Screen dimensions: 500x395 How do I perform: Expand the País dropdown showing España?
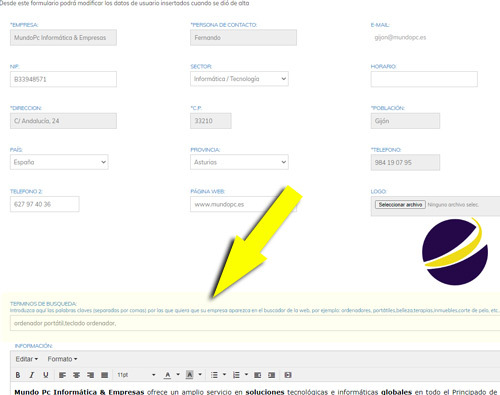pyautogui.click(x=59, y=162)
